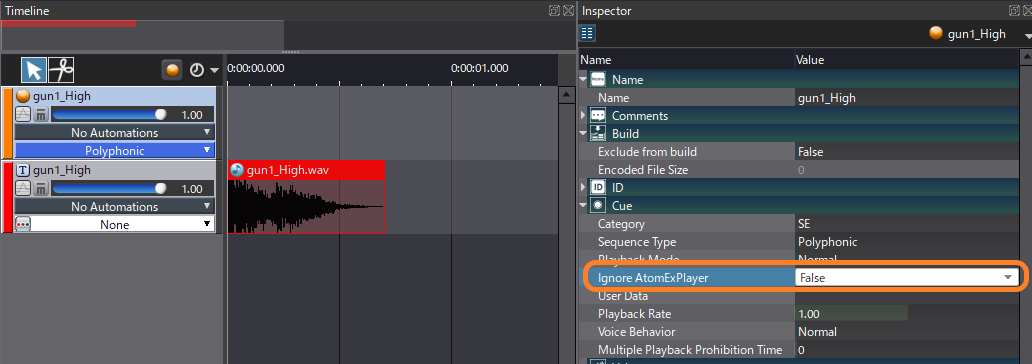Click the red dots icon beside None
1032x364 pixels.
point(23,224)
